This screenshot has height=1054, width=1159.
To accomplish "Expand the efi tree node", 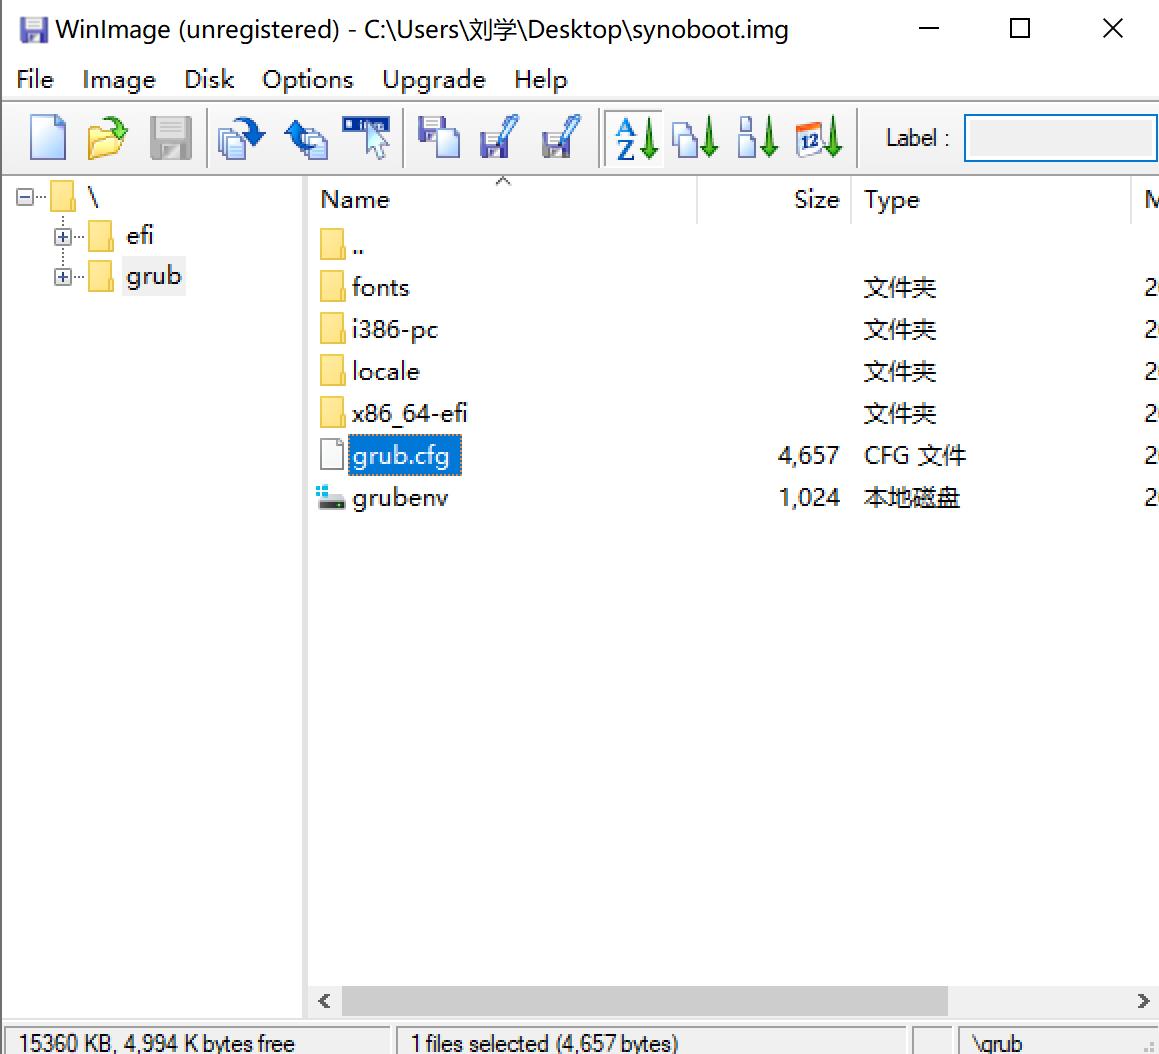I will point(63,237).
